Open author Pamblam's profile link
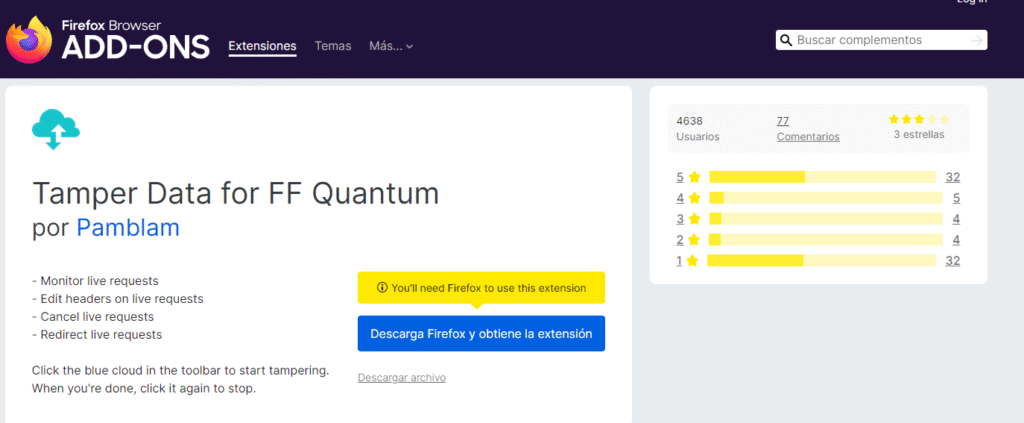The image size is (1024, 423). click(x=128, y=228)
